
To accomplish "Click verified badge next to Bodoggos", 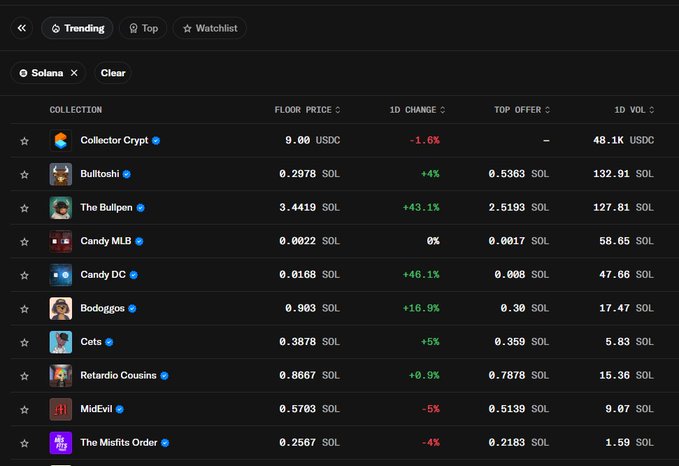I will (x=132, y=308).
